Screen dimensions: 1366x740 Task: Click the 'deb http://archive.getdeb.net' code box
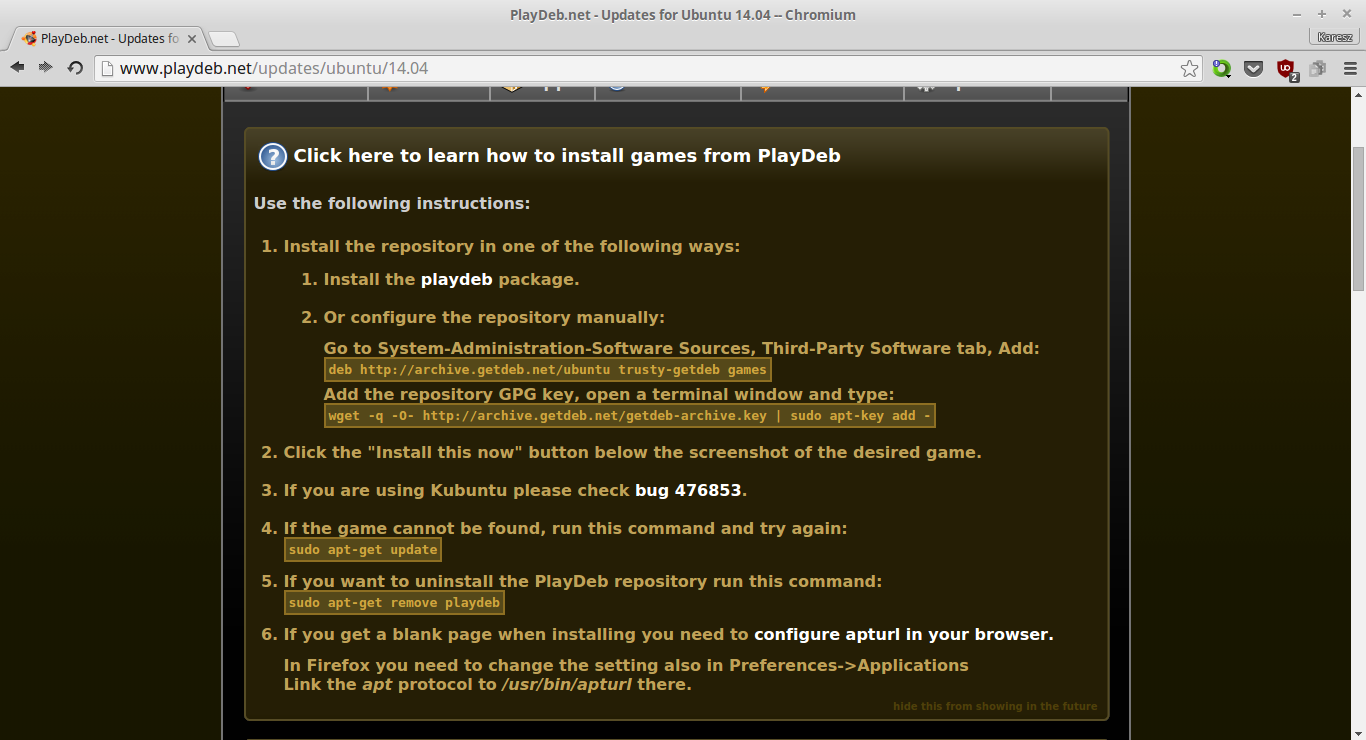547,370
